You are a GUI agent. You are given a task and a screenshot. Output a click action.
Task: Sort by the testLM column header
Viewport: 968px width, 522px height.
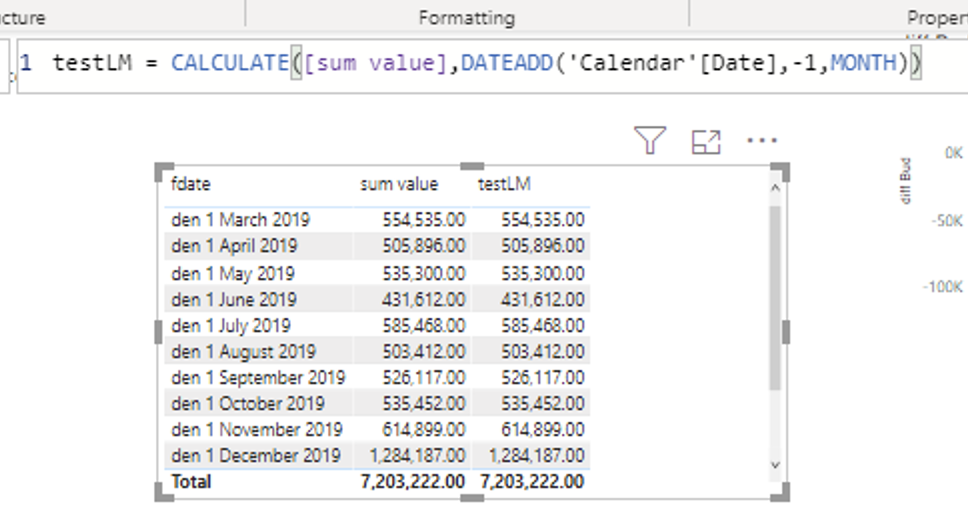tap(504, 184)
